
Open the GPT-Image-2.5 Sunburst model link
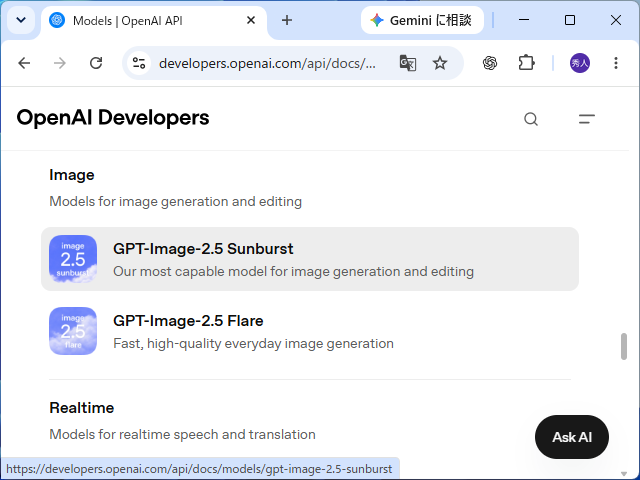(x=310, y=259)
